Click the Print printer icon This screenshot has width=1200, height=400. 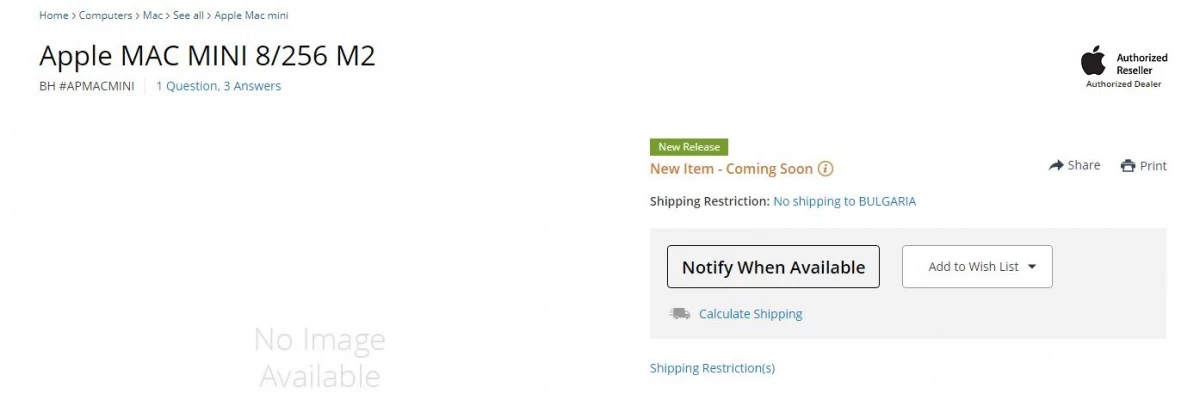1128,166
